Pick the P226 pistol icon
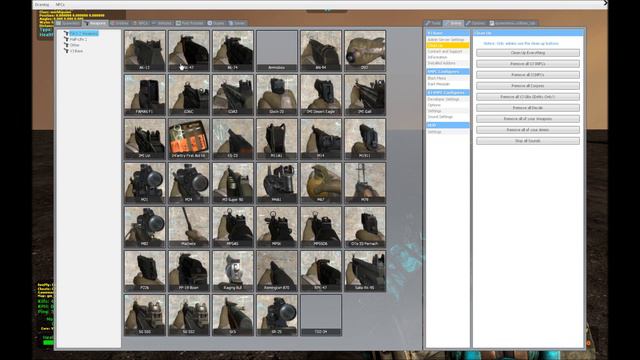The height and width of the screenshot is (360, 640). click(145, 271)
